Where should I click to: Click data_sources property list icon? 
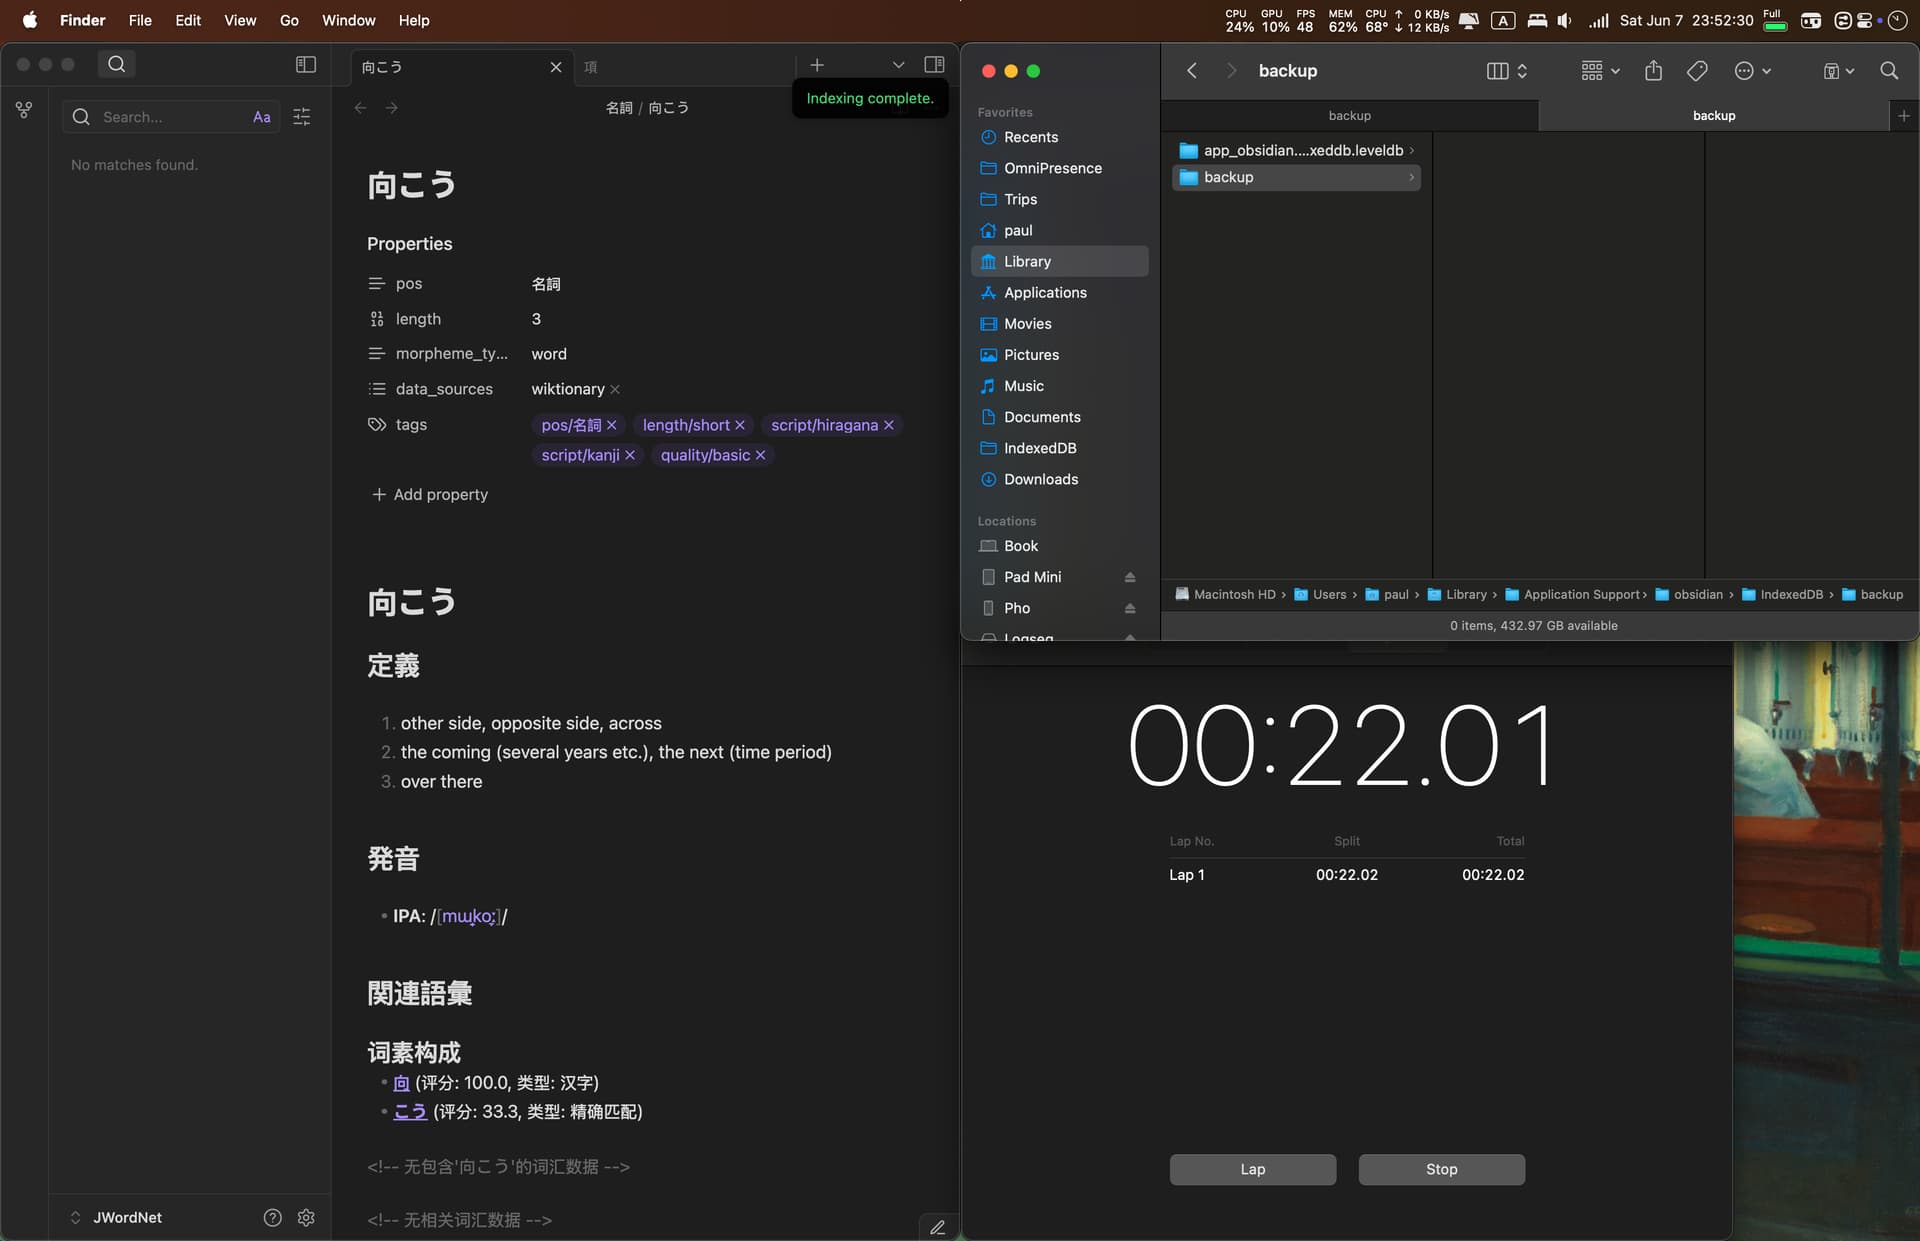click(x=377, y=389)
